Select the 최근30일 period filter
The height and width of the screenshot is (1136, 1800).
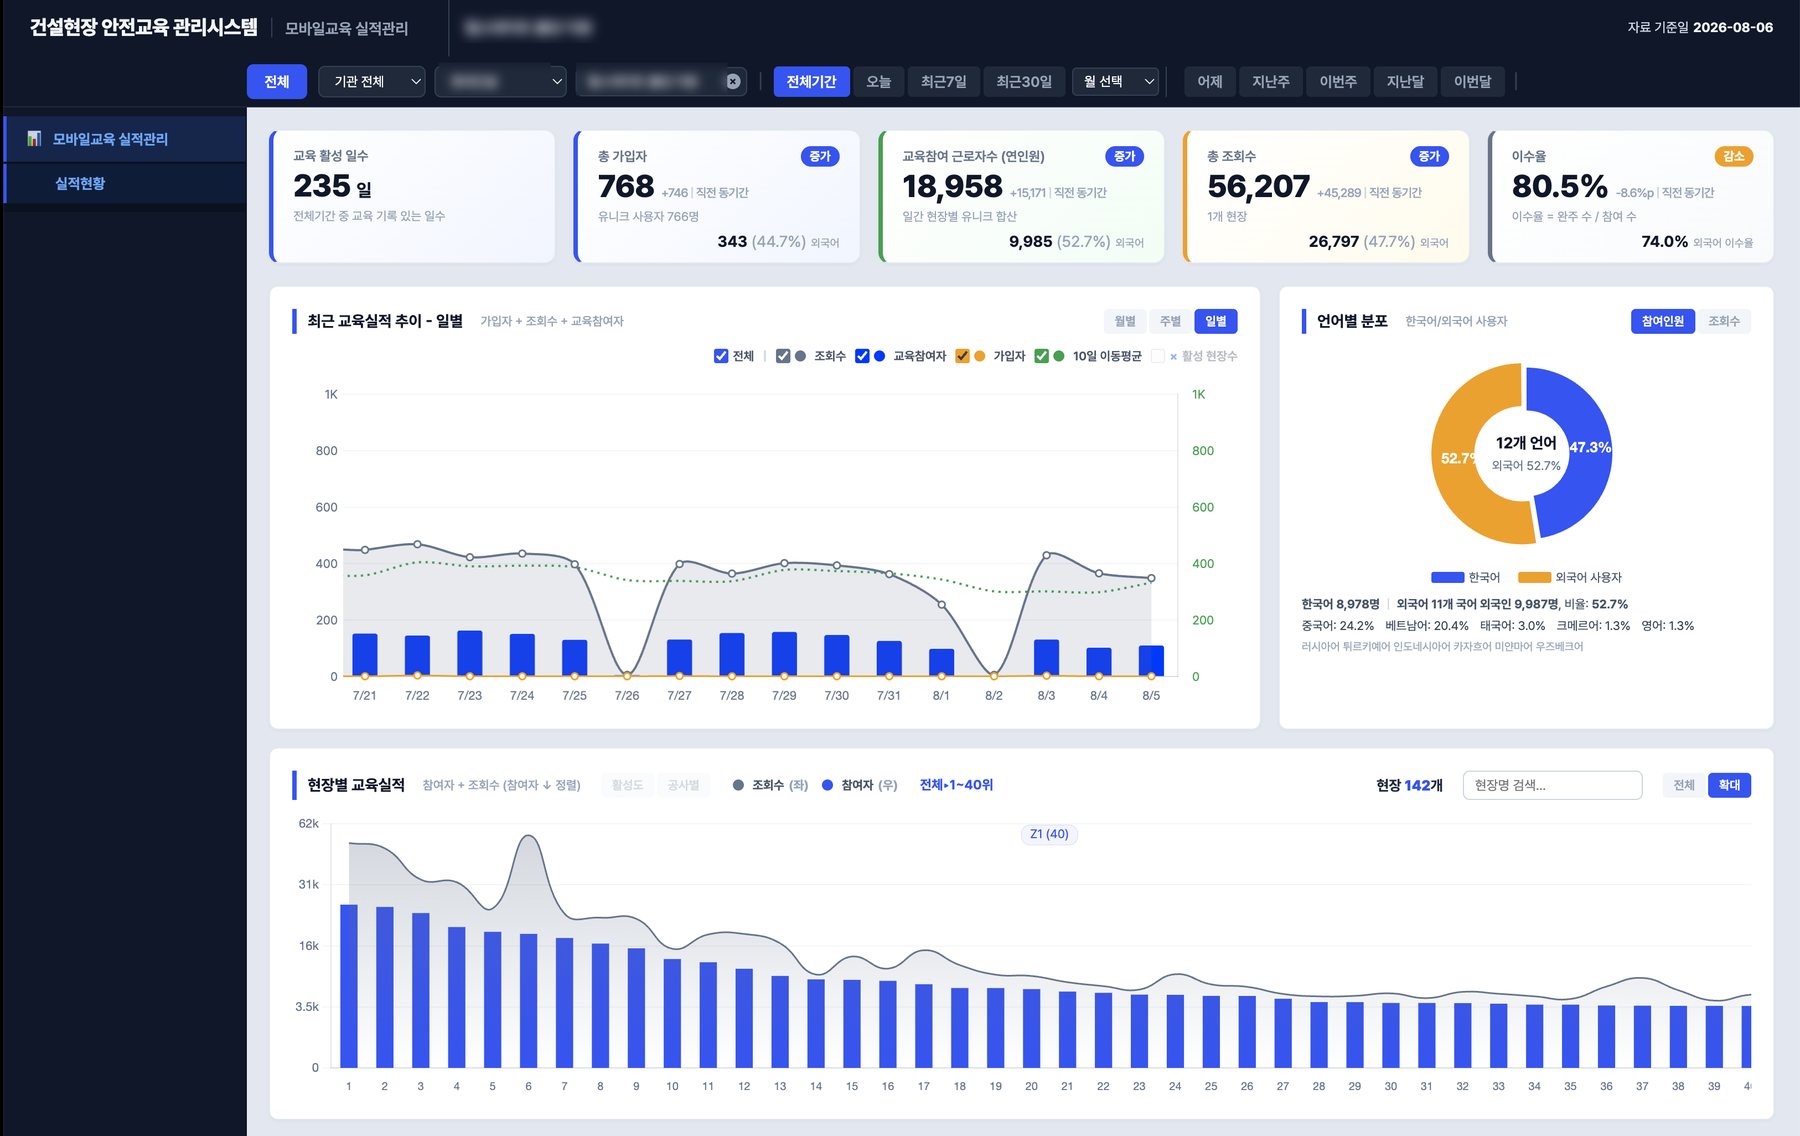(x=1024, y=82)
